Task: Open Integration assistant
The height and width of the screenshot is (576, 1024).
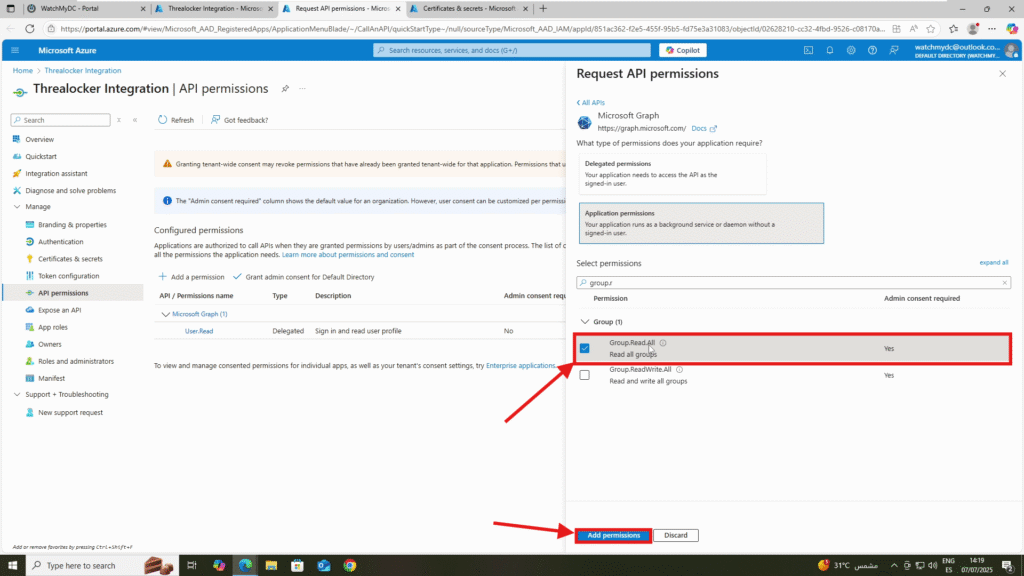Action: [56, 173]
